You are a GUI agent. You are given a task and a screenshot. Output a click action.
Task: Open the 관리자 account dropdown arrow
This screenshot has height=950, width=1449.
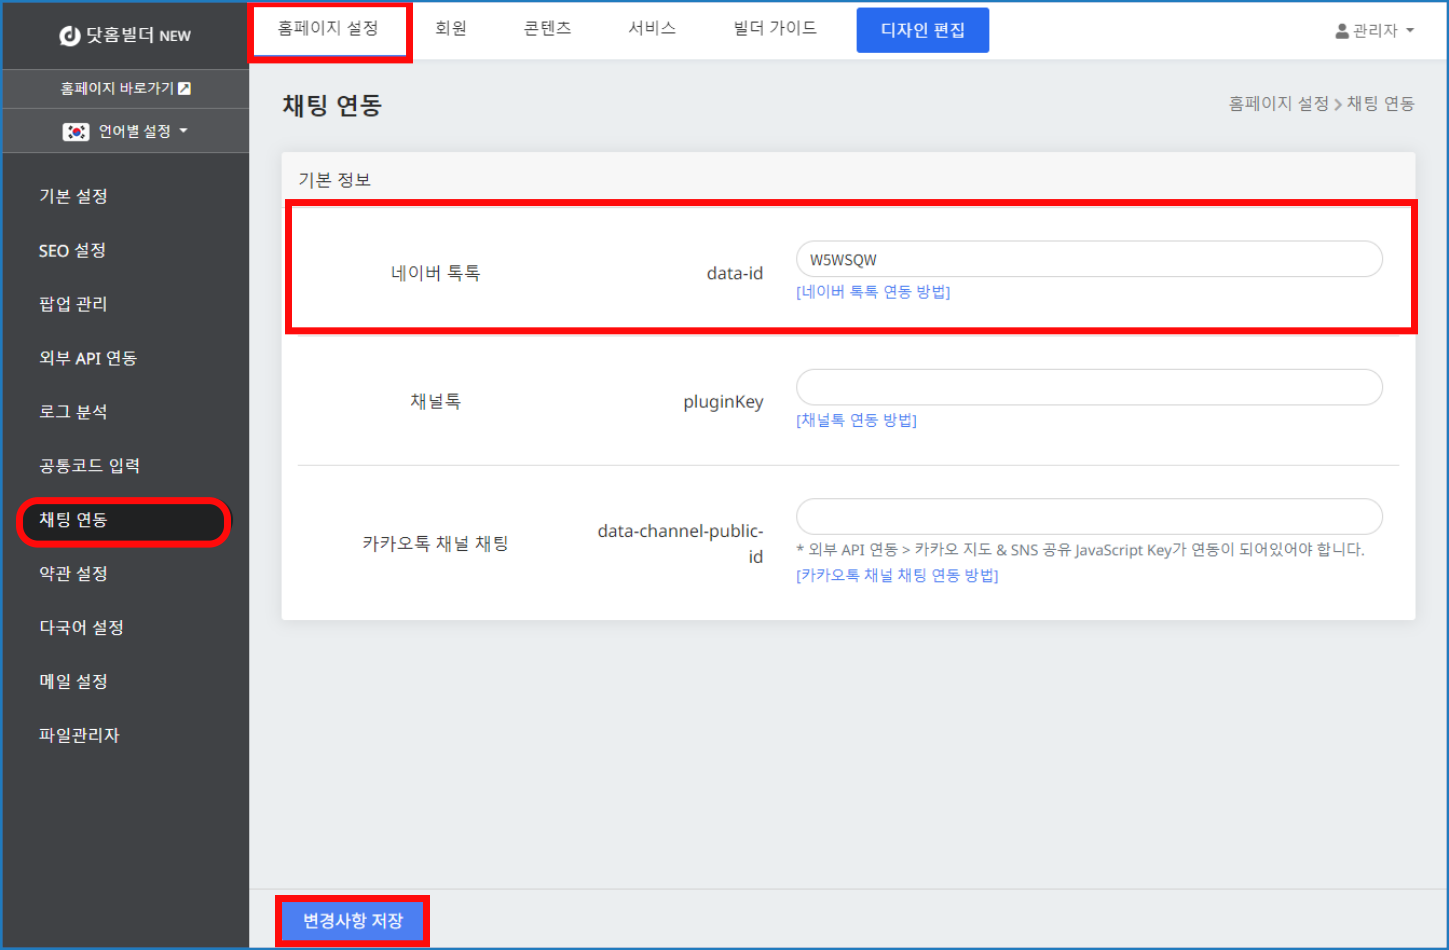coord(1410,31)
